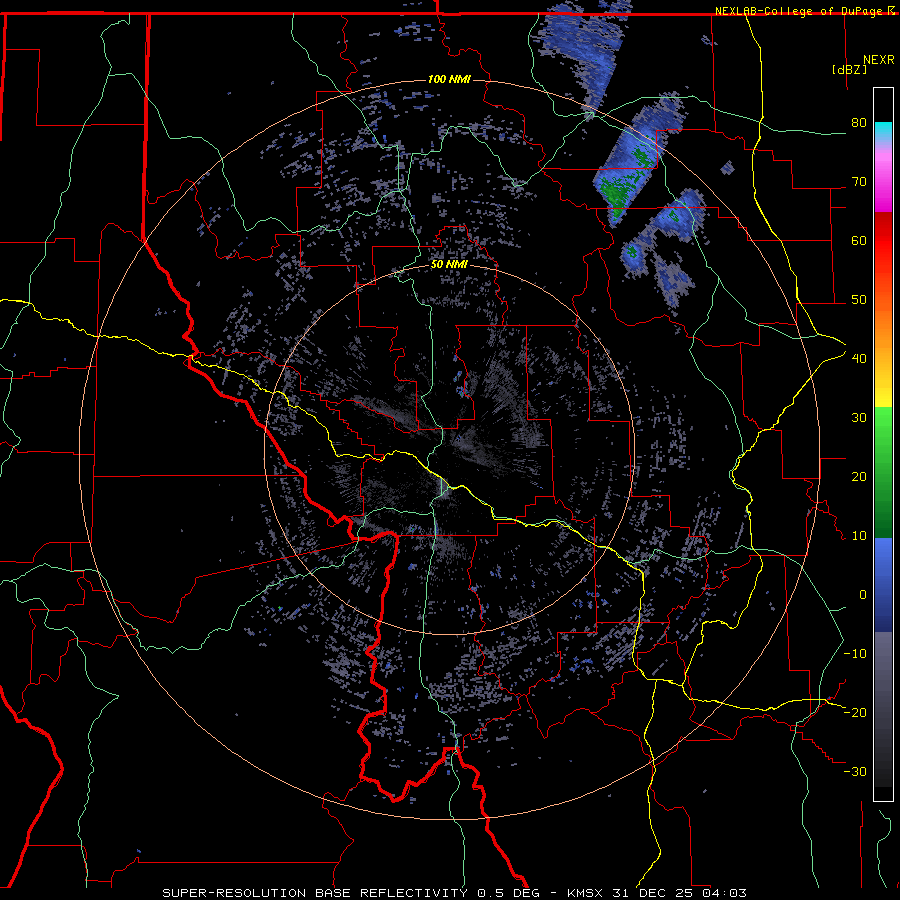Click the '0' value on the dBZ scale

(863, 595)
